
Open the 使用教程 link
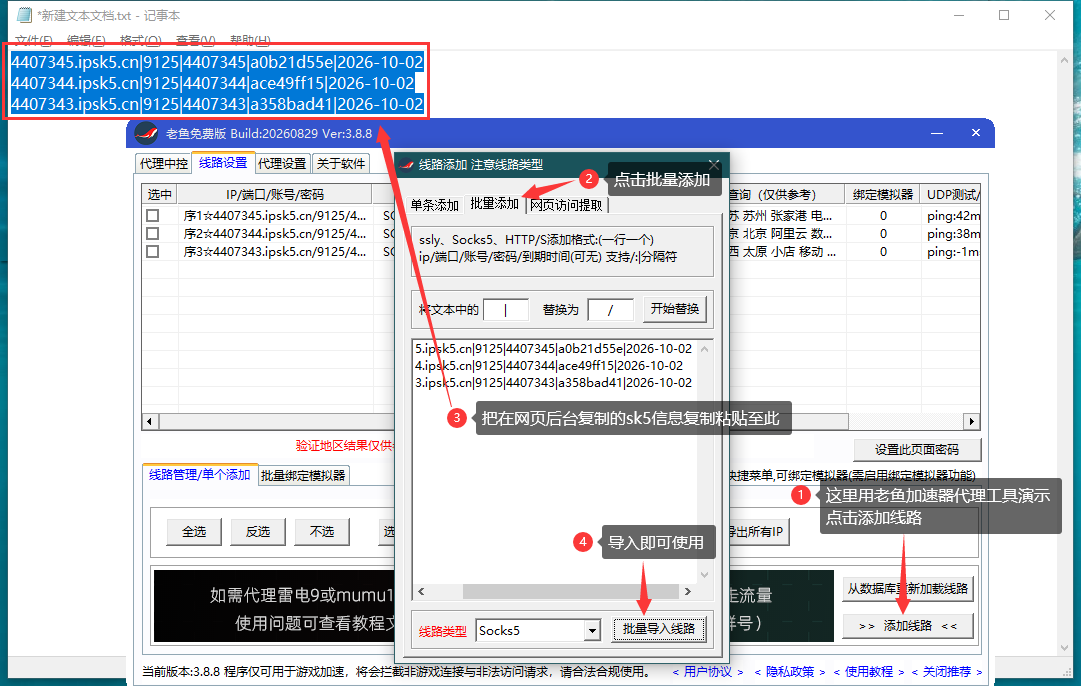click(x=869, y=672)
